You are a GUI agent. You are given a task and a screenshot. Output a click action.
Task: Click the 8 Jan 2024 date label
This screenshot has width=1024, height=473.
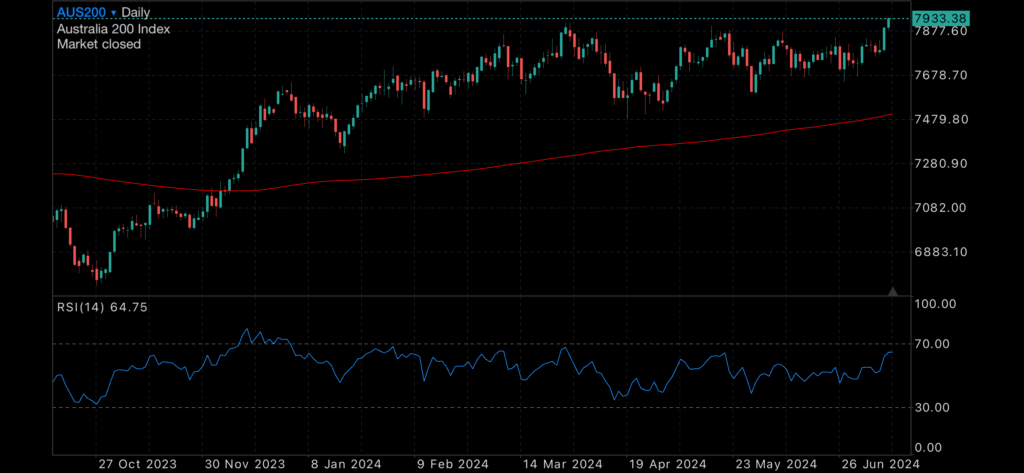[x=345, y=464]
